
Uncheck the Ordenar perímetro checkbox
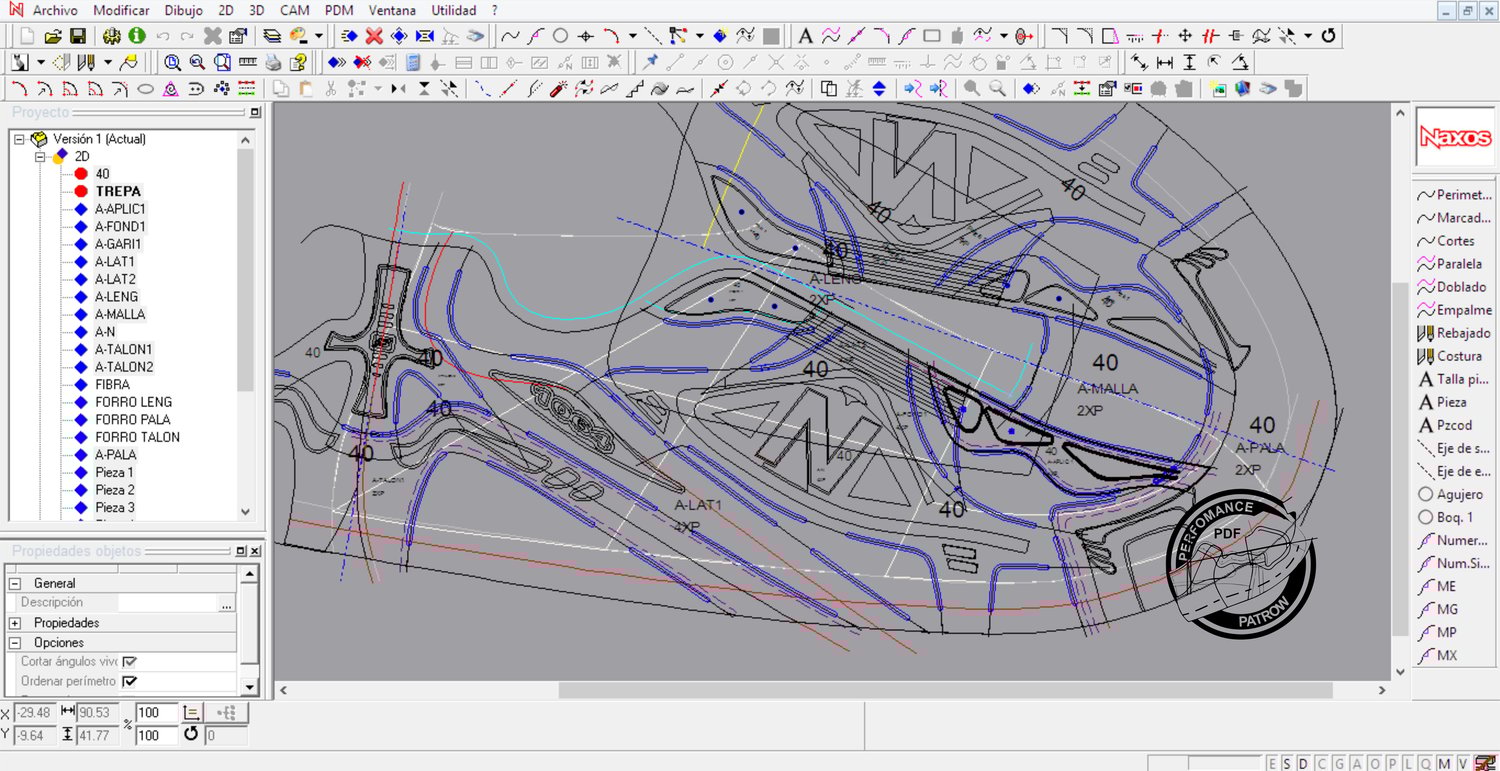point(130,681)
